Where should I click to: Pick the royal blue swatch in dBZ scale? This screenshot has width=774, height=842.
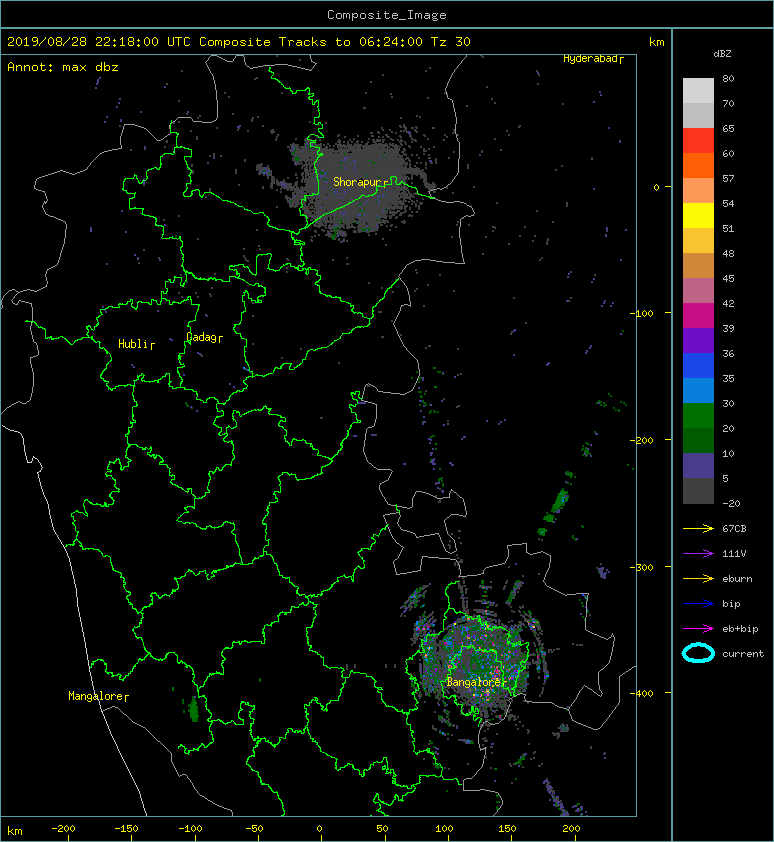click(x=698, y=366)
